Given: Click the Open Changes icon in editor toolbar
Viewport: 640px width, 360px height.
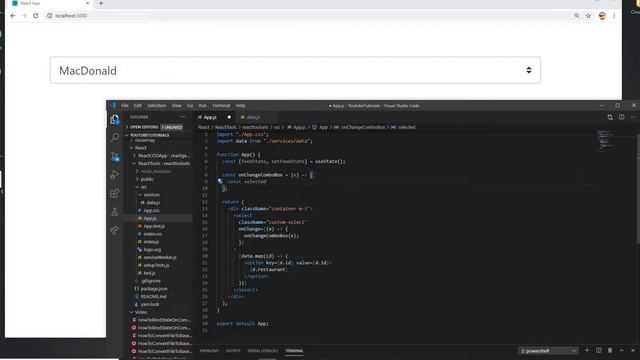Looking at the screenshot, I should 610,117.
